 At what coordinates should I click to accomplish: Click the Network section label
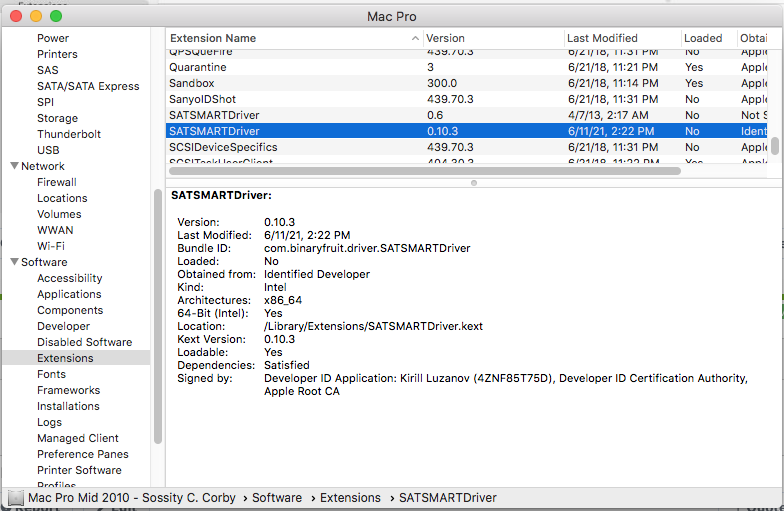43,166
